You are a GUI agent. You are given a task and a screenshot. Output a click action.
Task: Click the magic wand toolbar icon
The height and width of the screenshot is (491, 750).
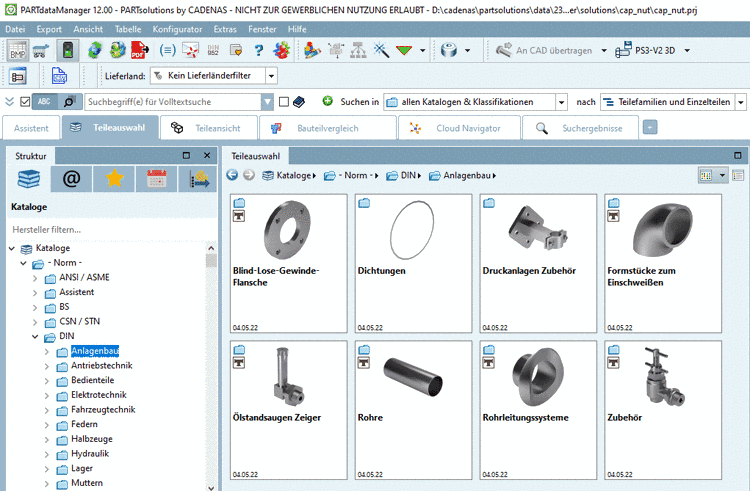(381, 50)
